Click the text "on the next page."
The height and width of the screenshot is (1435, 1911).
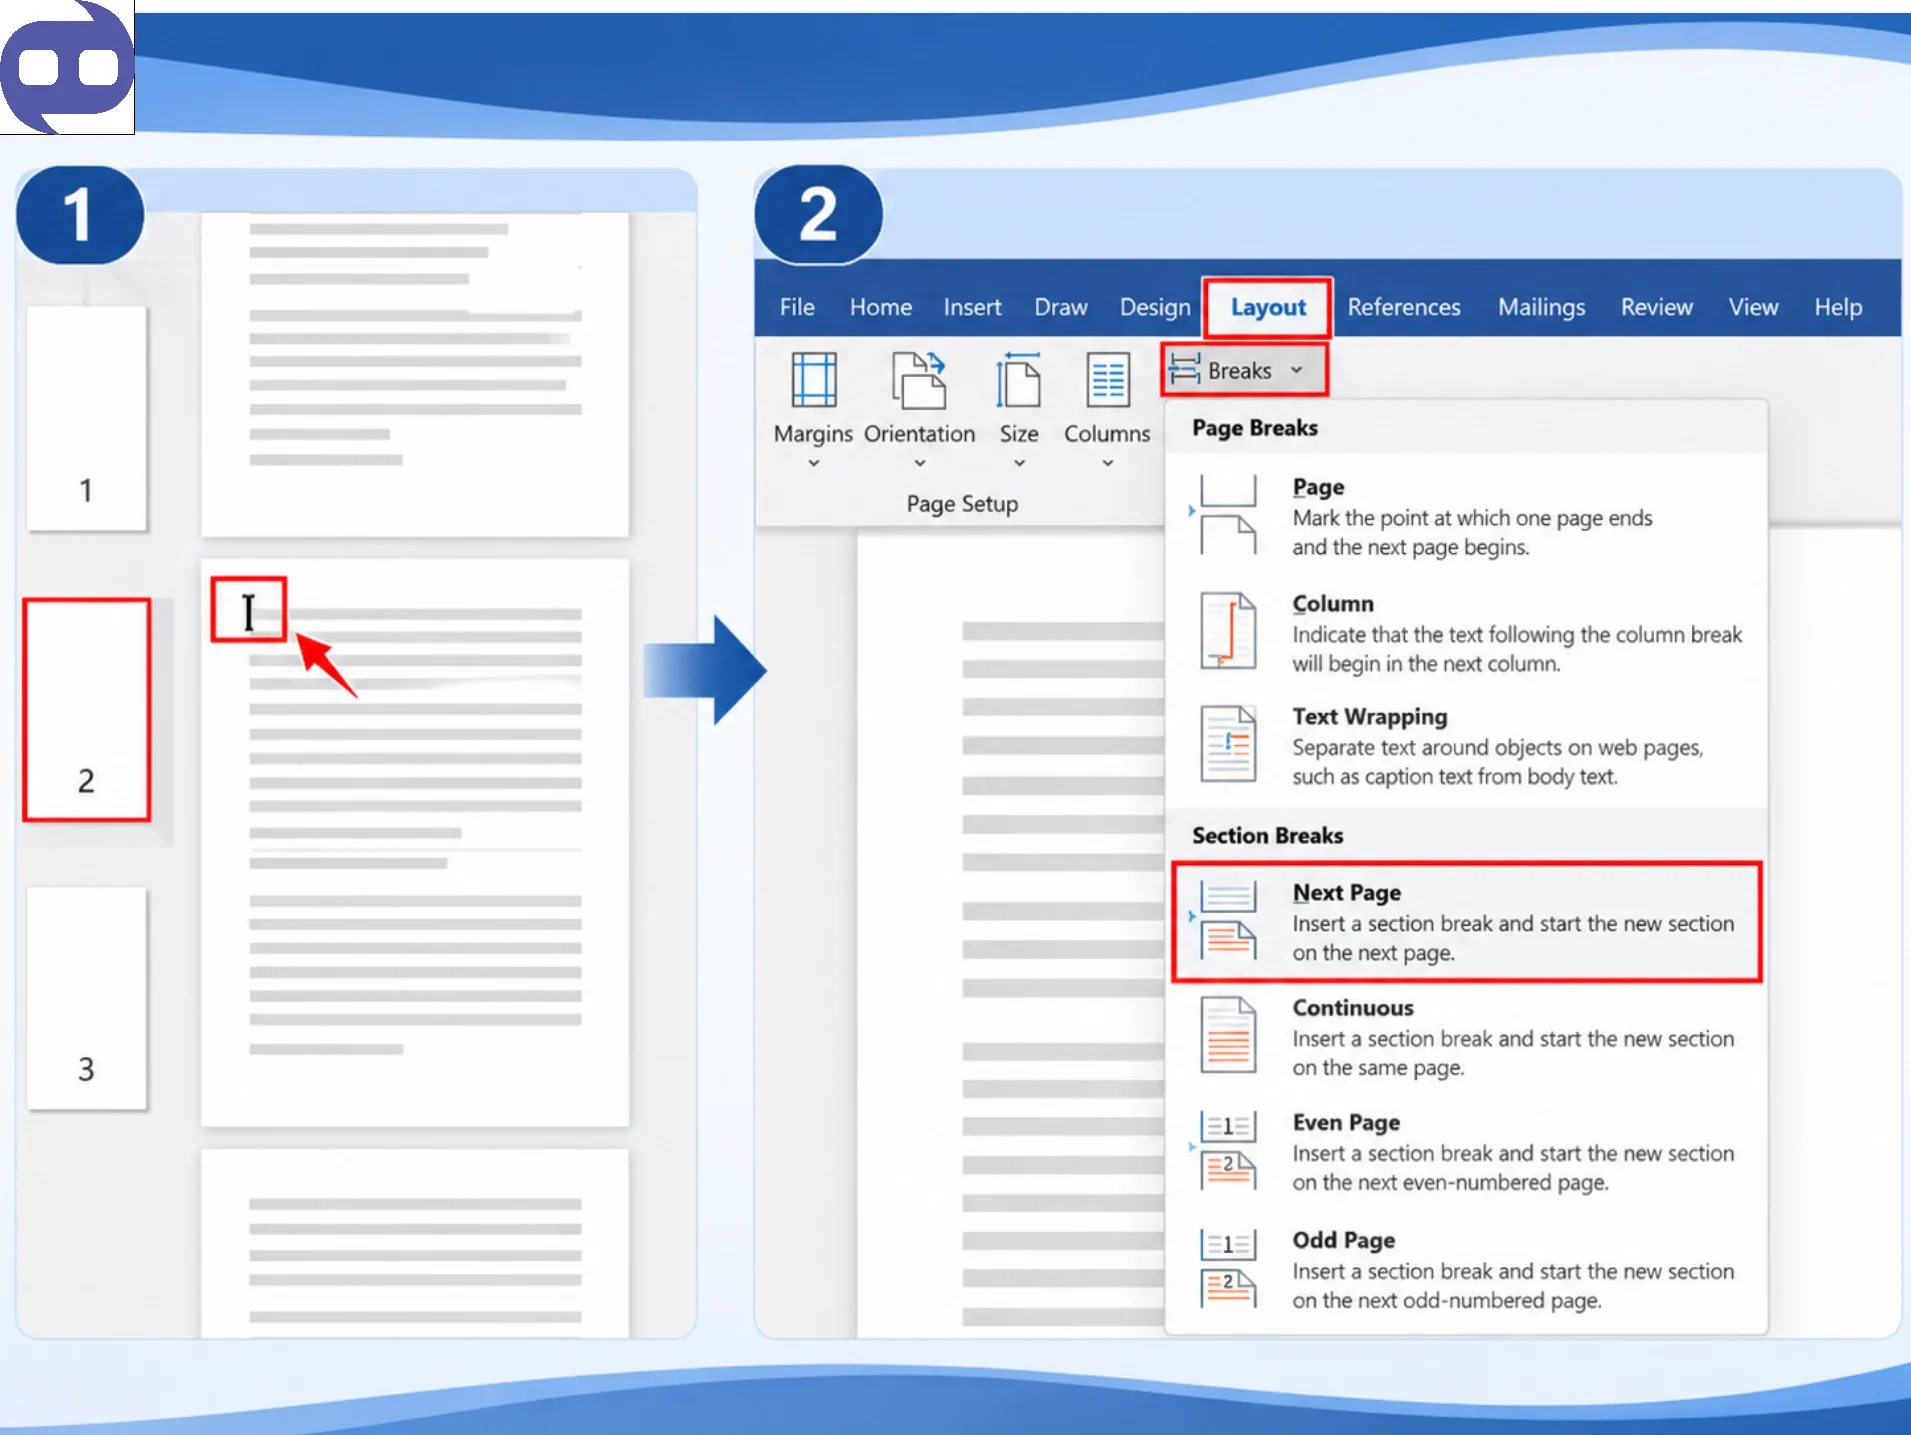1373,953
